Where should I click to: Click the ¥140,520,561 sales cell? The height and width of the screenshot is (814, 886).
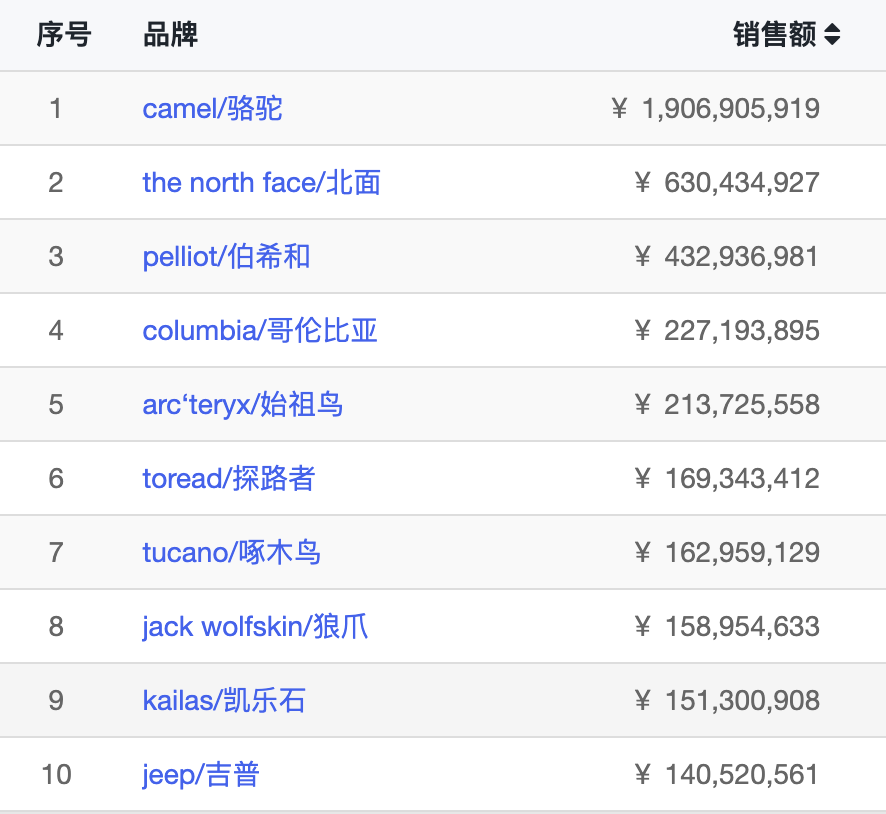[728, 774]
